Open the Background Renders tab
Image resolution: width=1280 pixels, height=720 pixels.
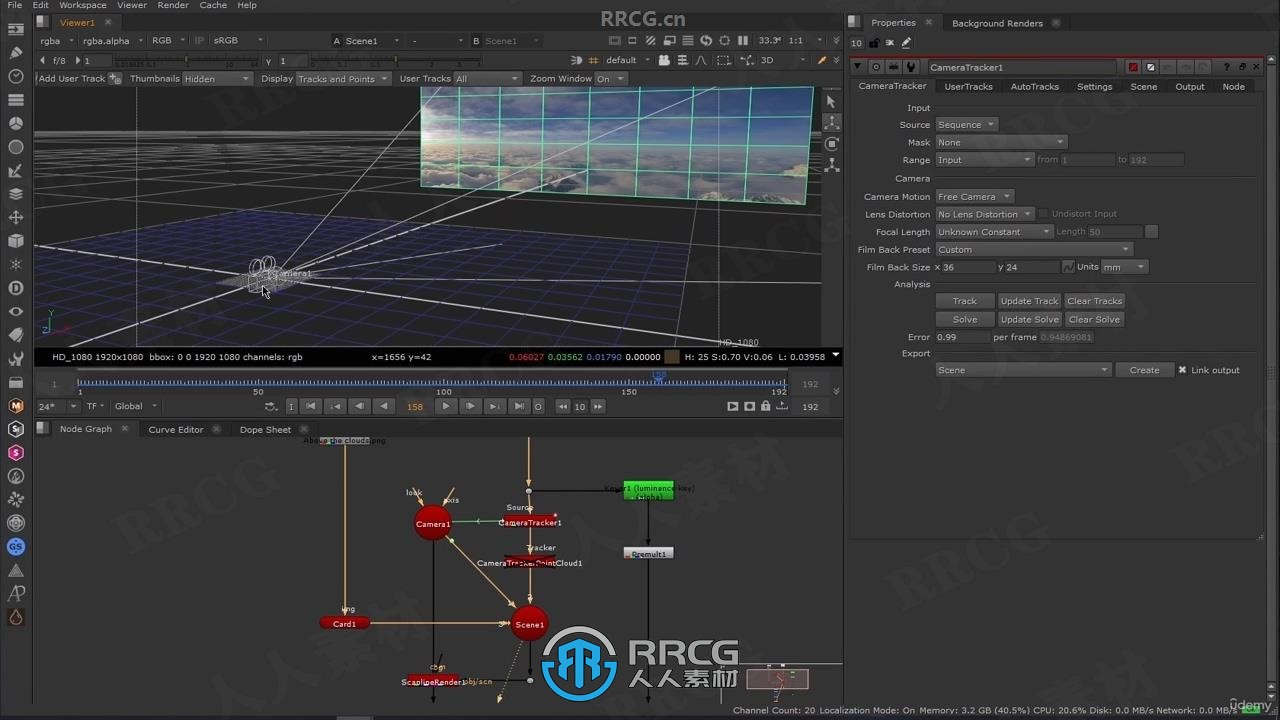pyautogui.click(x=997, y=23)
